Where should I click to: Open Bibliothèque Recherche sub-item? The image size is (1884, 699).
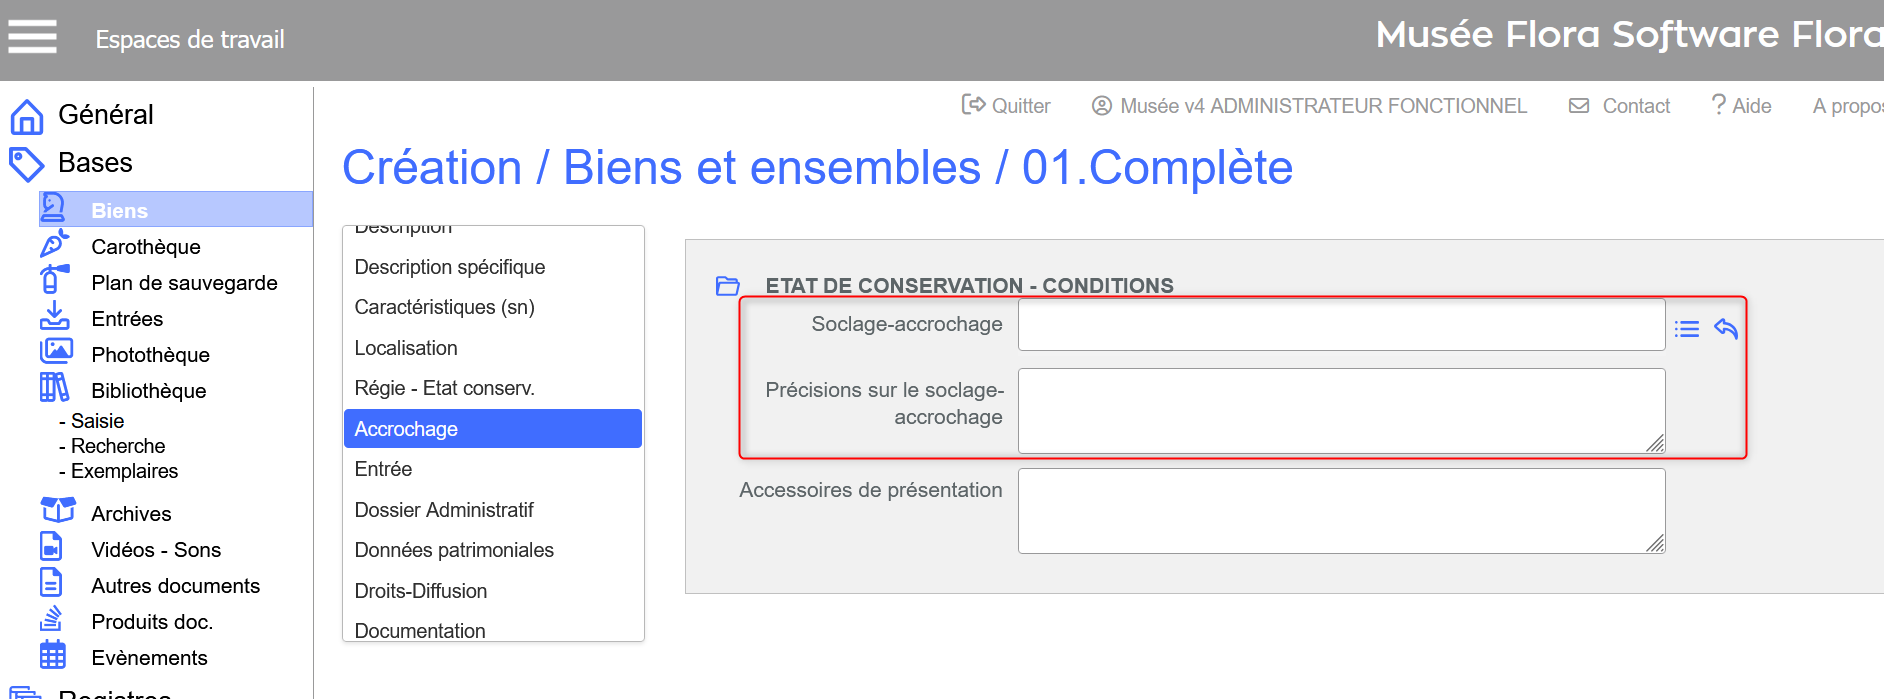[x=112, y=446]
